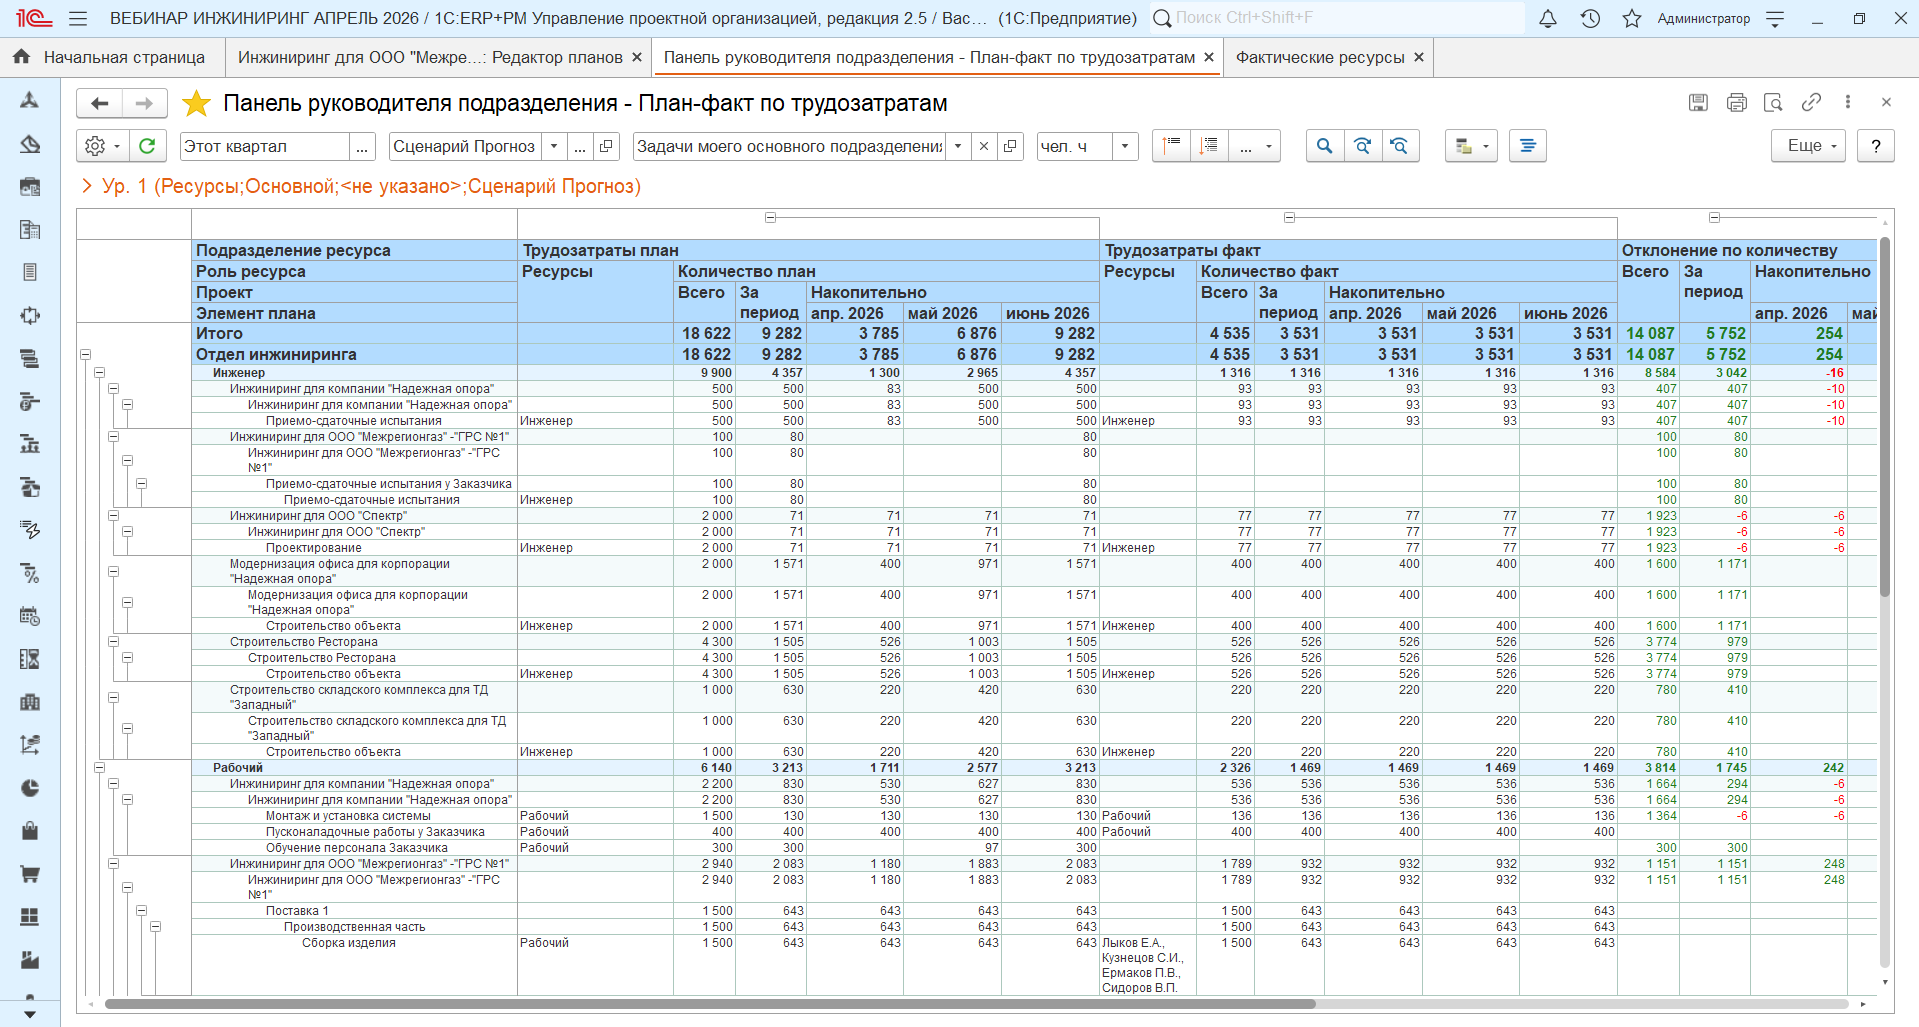The height and width of the screenshot is (1027, 1919).
Task: Save report with the diskette icon
Action: 1698,102
